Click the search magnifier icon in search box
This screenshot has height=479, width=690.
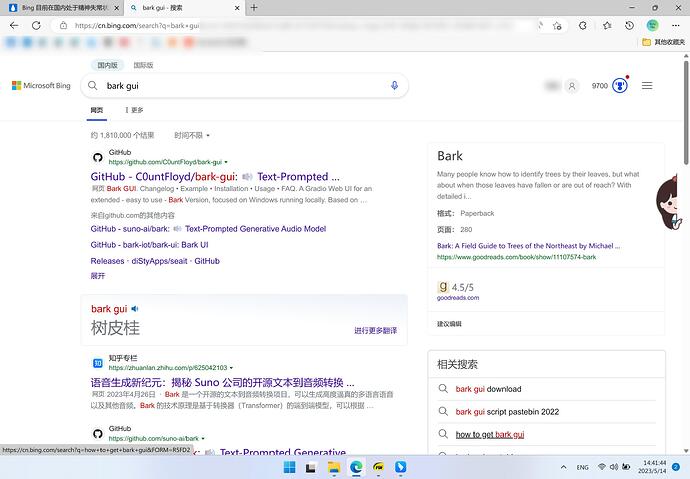pos(92,85)
